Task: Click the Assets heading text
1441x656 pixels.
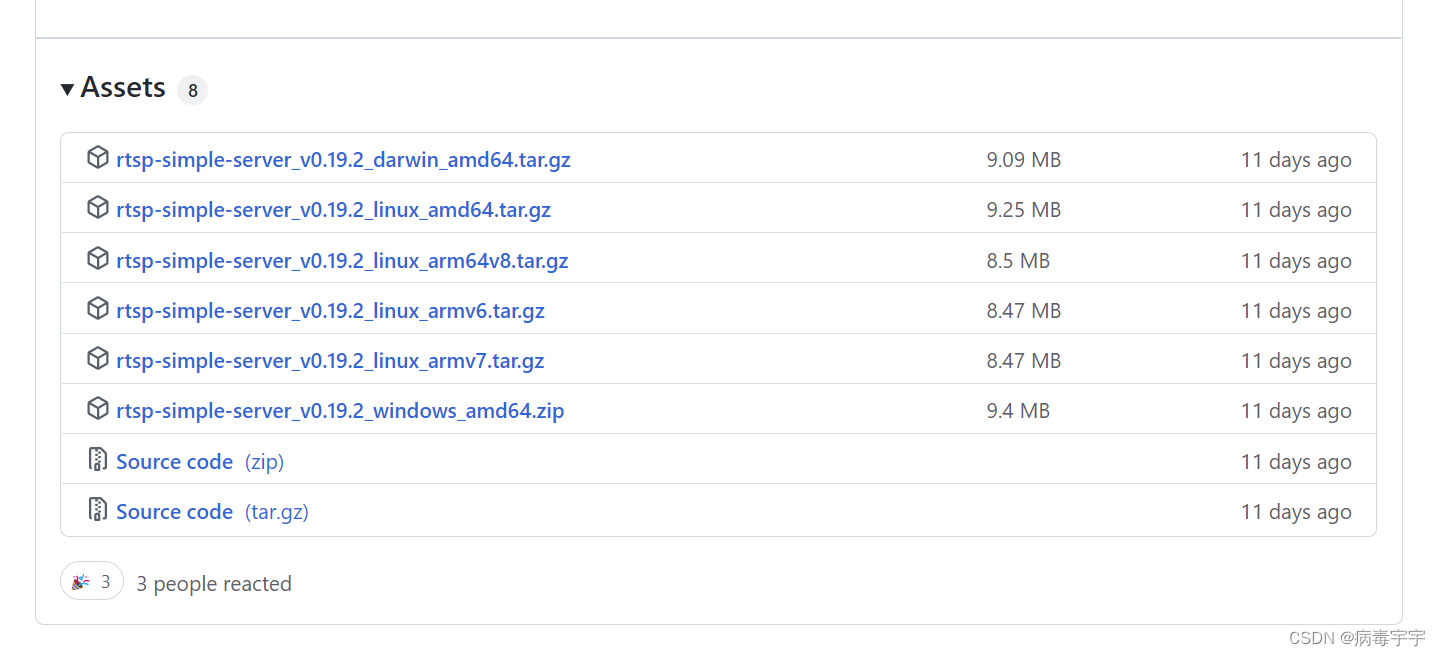Action: (x=123, y=88)
